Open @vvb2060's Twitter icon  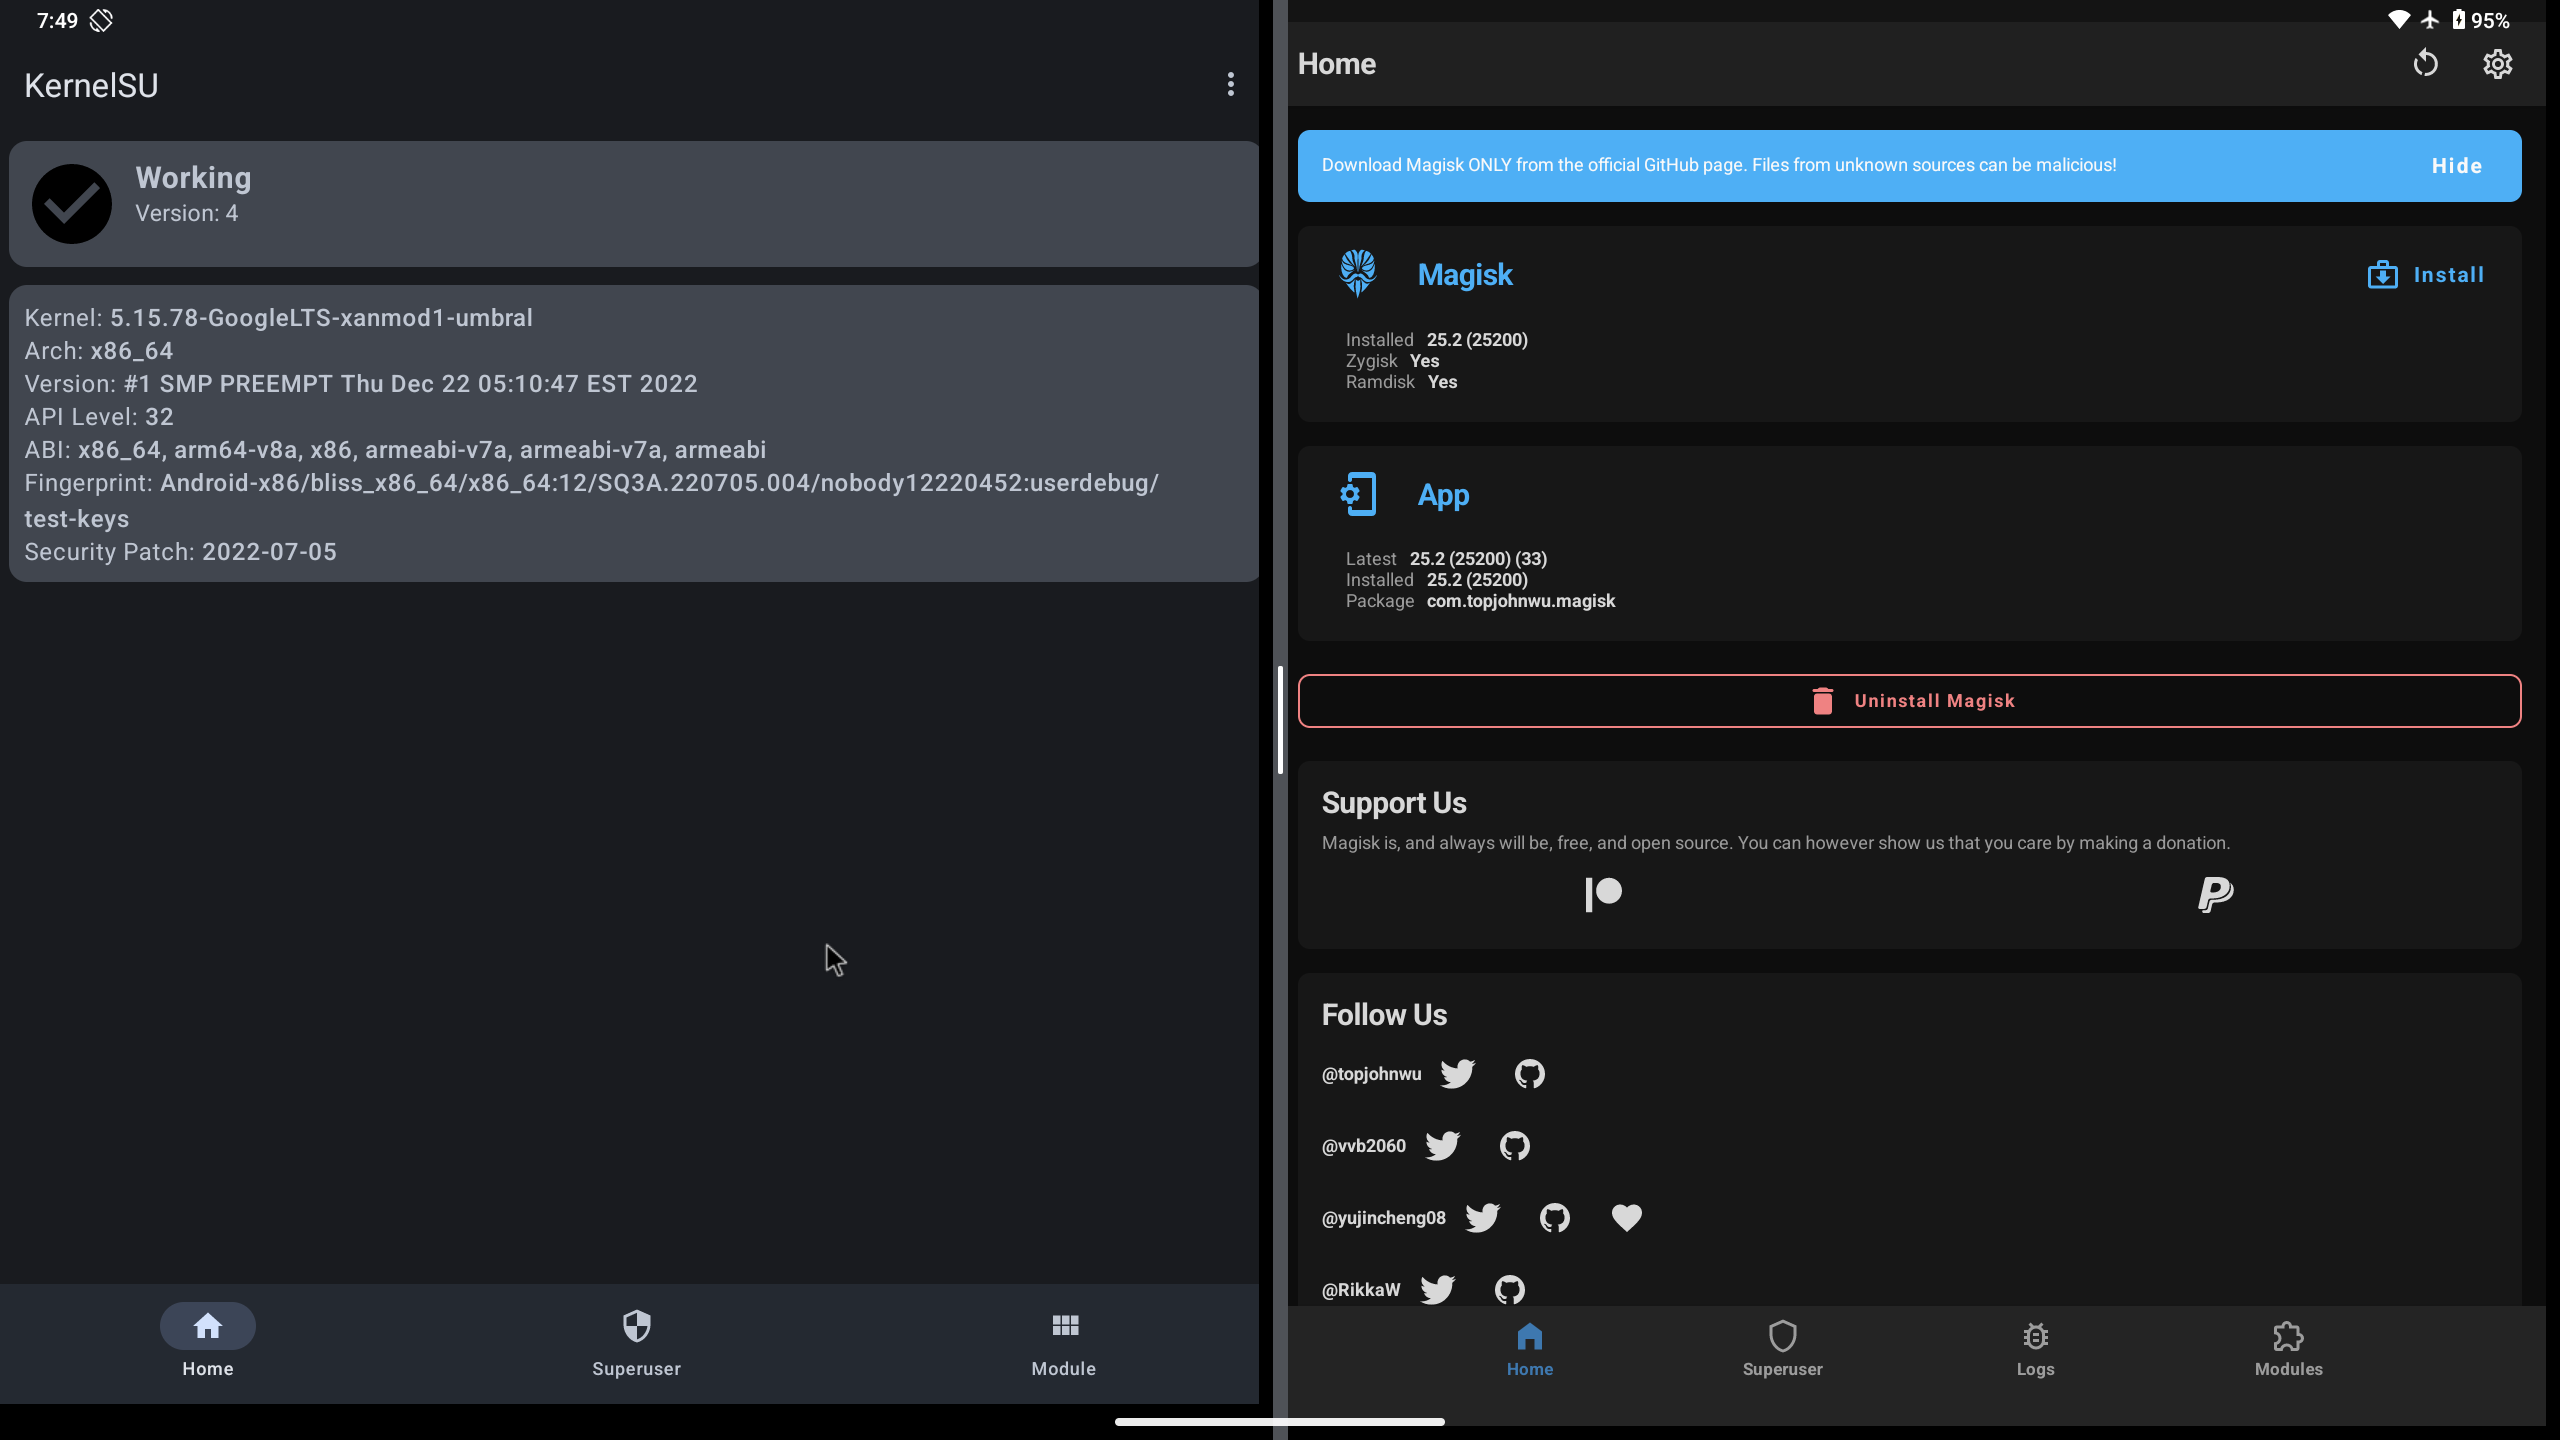[1443, 1145]
